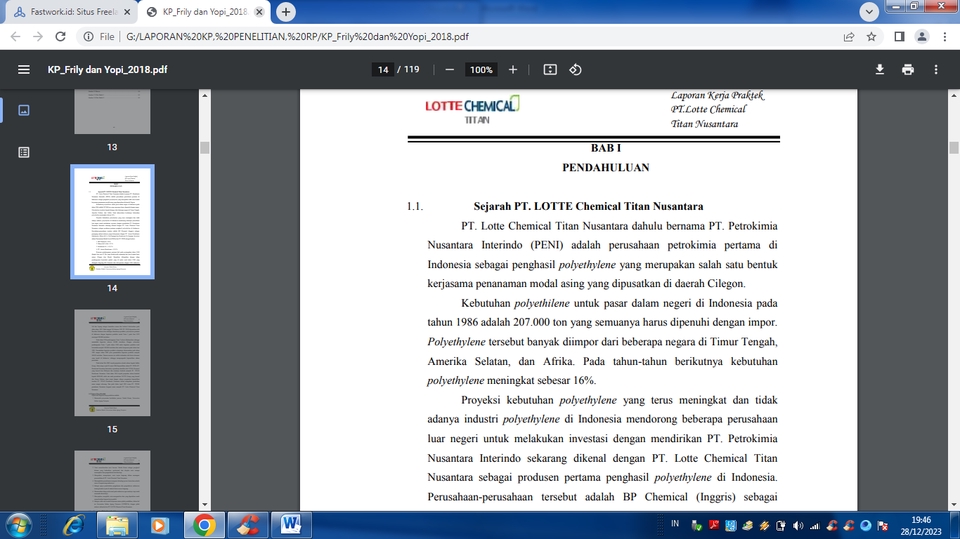Go forward in browser history
960x539 pixels.
click(38, 37)
